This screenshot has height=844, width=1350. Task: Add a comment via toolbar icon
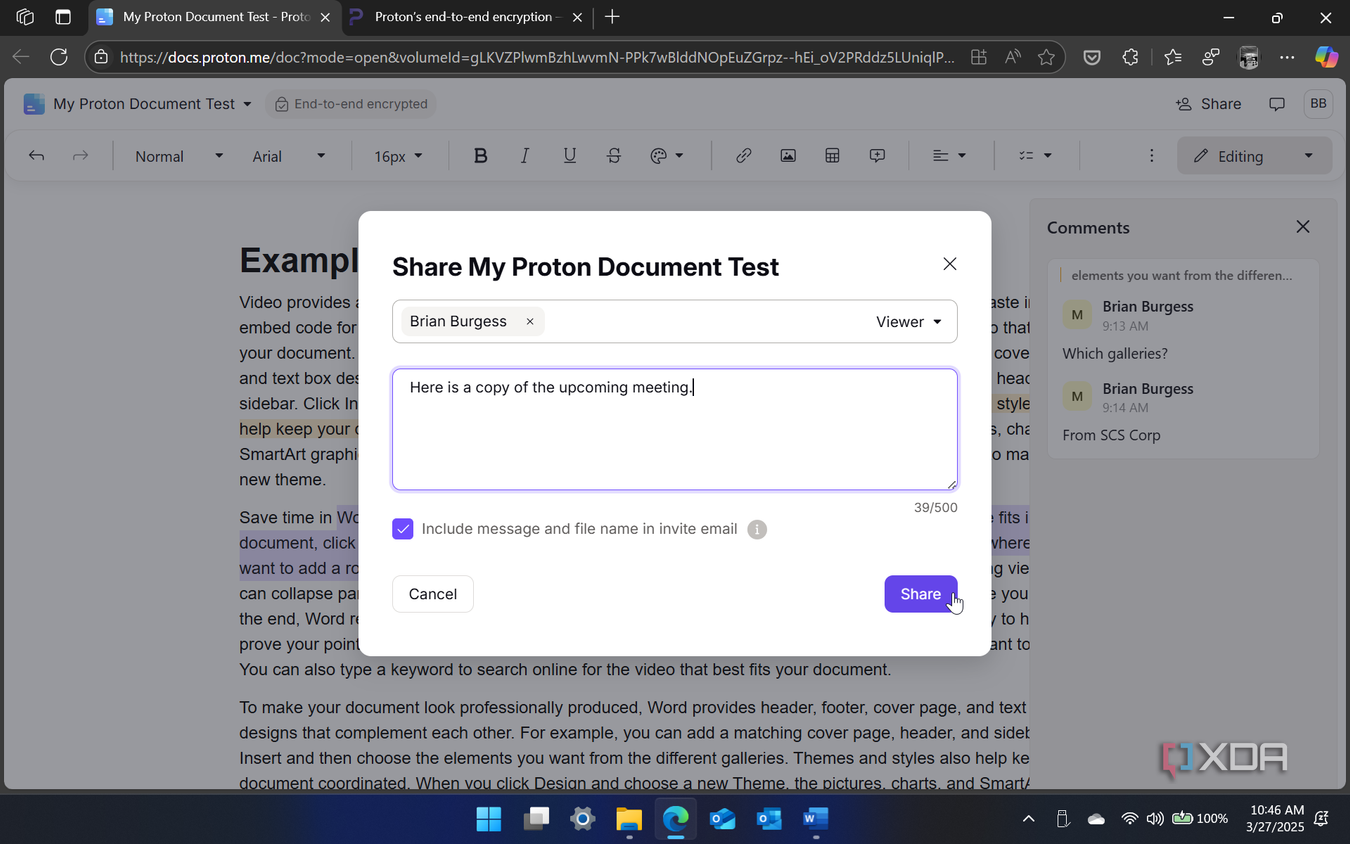(877, 156)
